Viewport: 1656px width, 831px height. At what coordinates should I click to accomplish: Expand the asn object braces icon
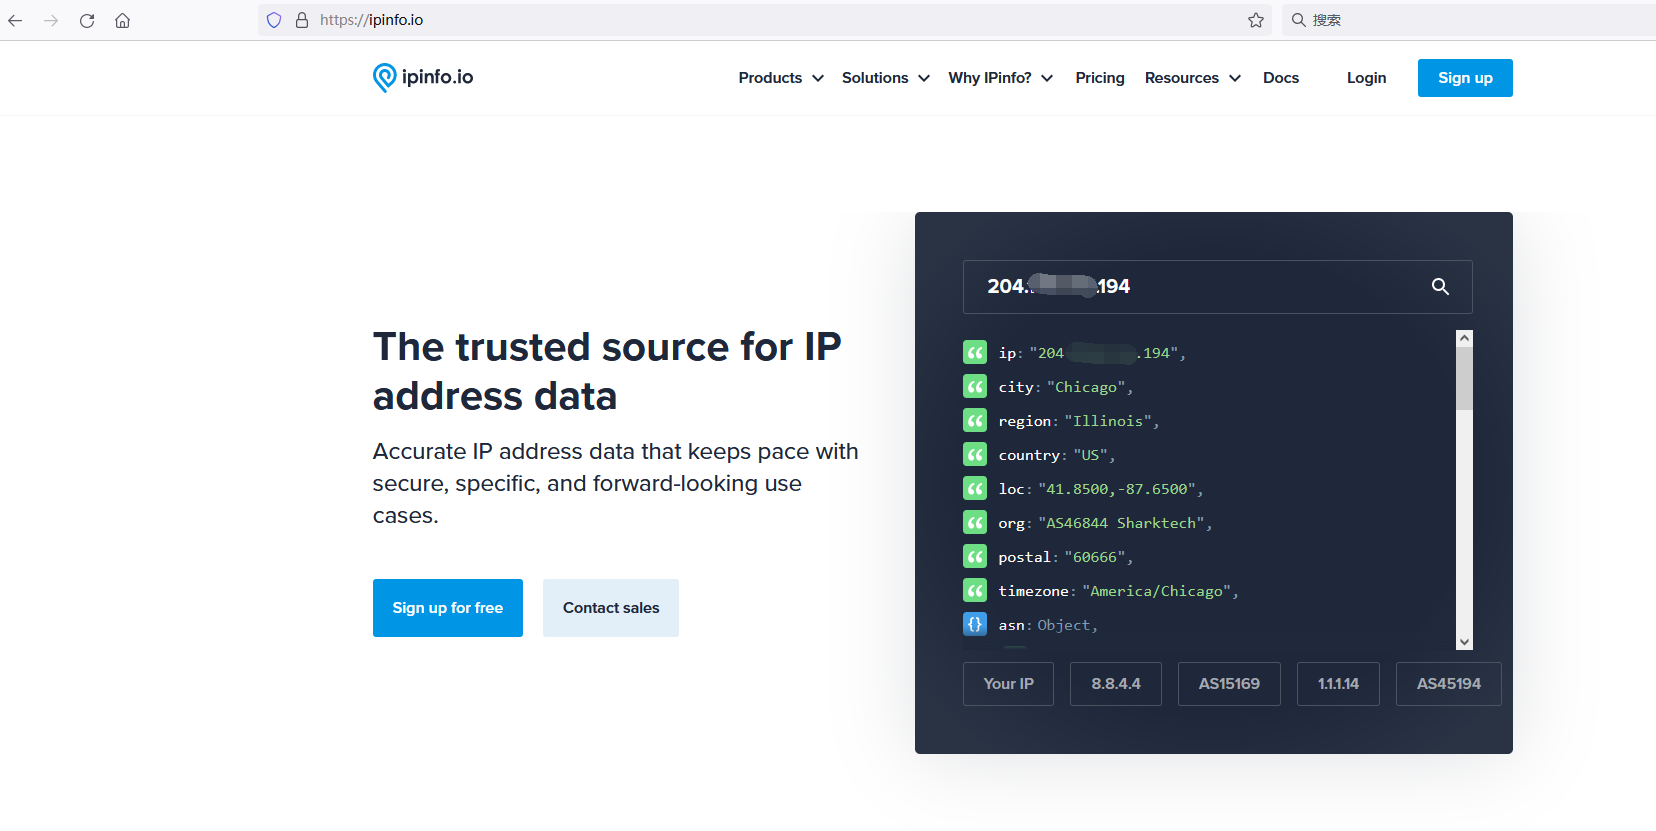point(975,624)
